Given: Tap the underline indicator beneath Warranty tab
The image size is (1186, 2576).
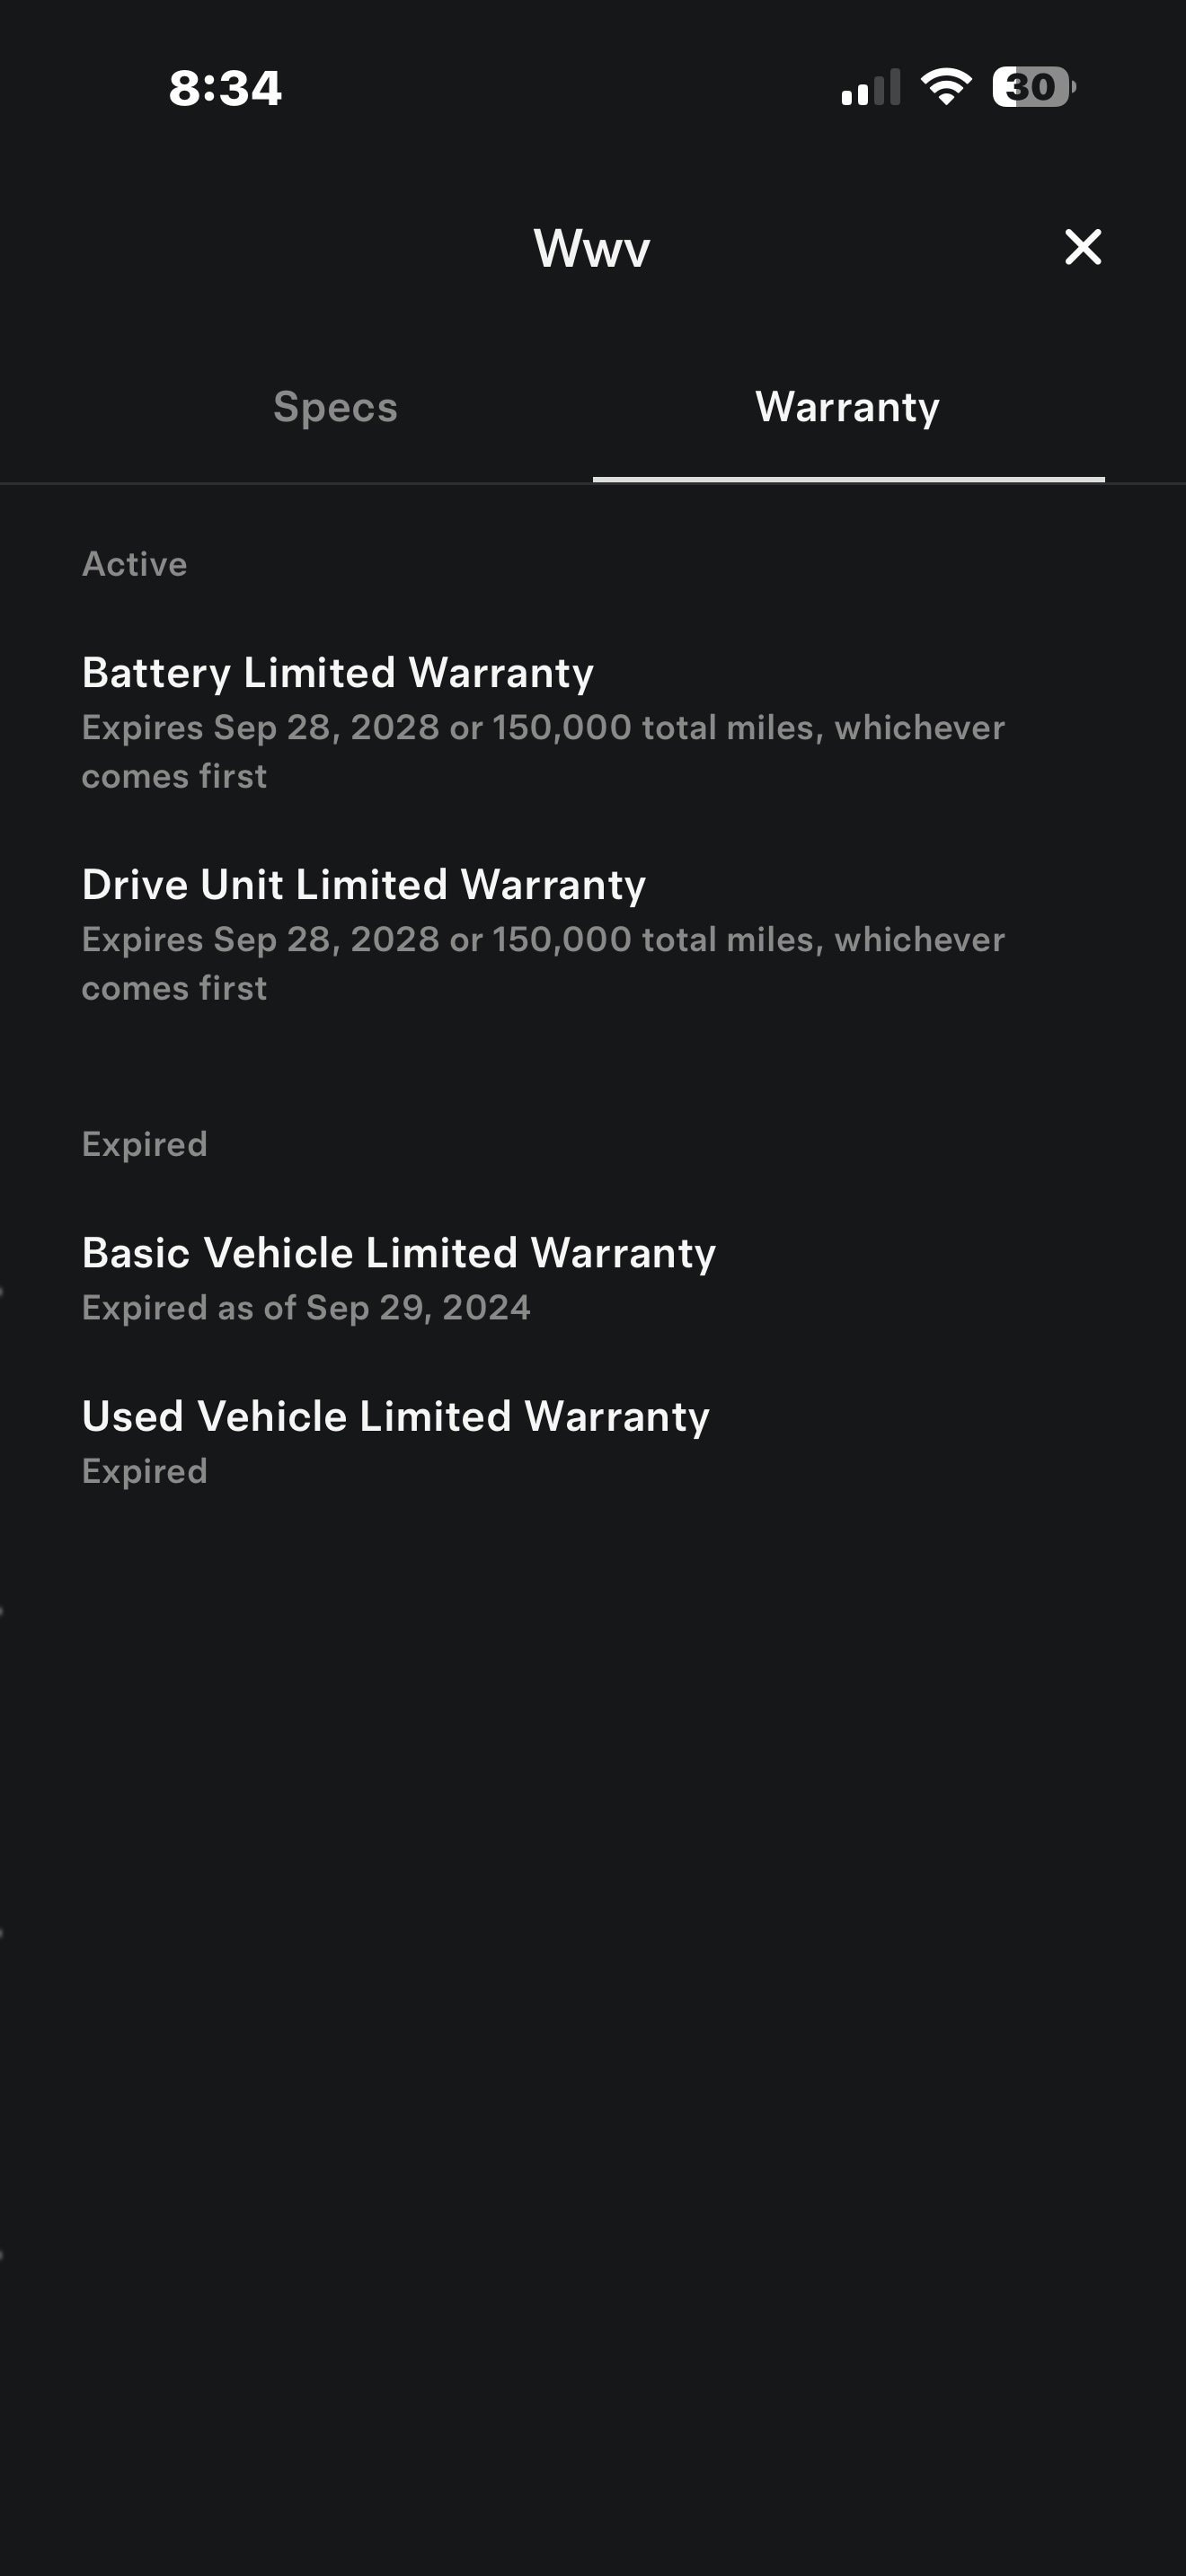Looking at the screenshot, I should [x=848, y=480].
